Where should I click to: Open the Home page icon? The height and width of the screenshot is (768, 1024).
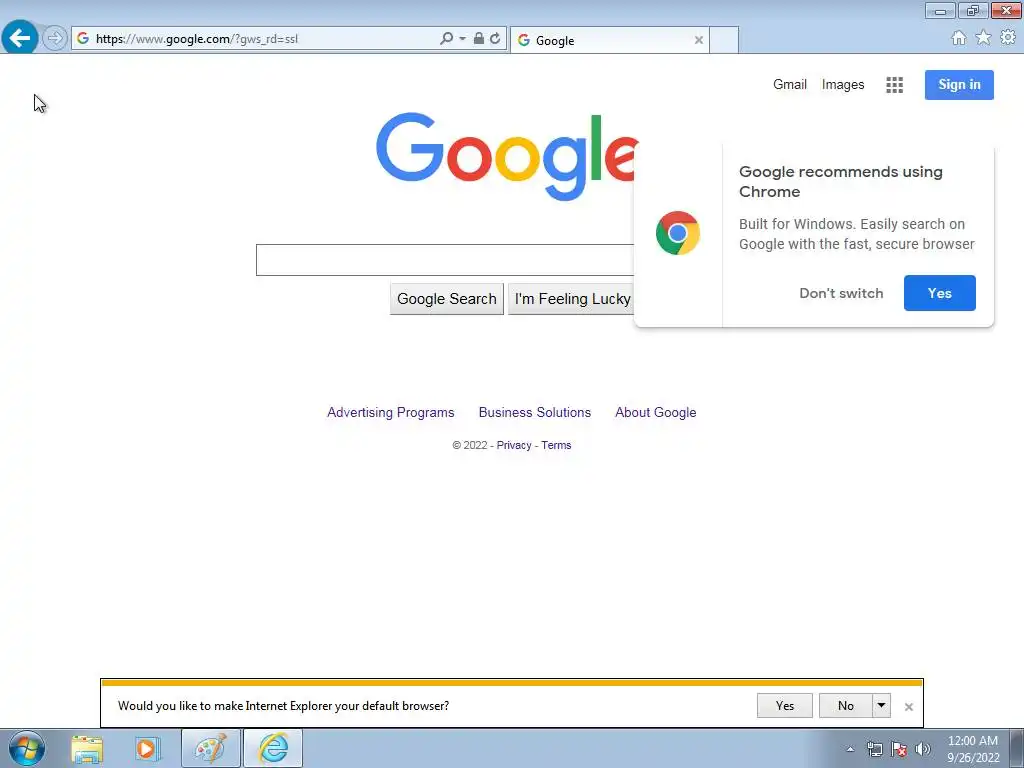click(x=959, y=38)
